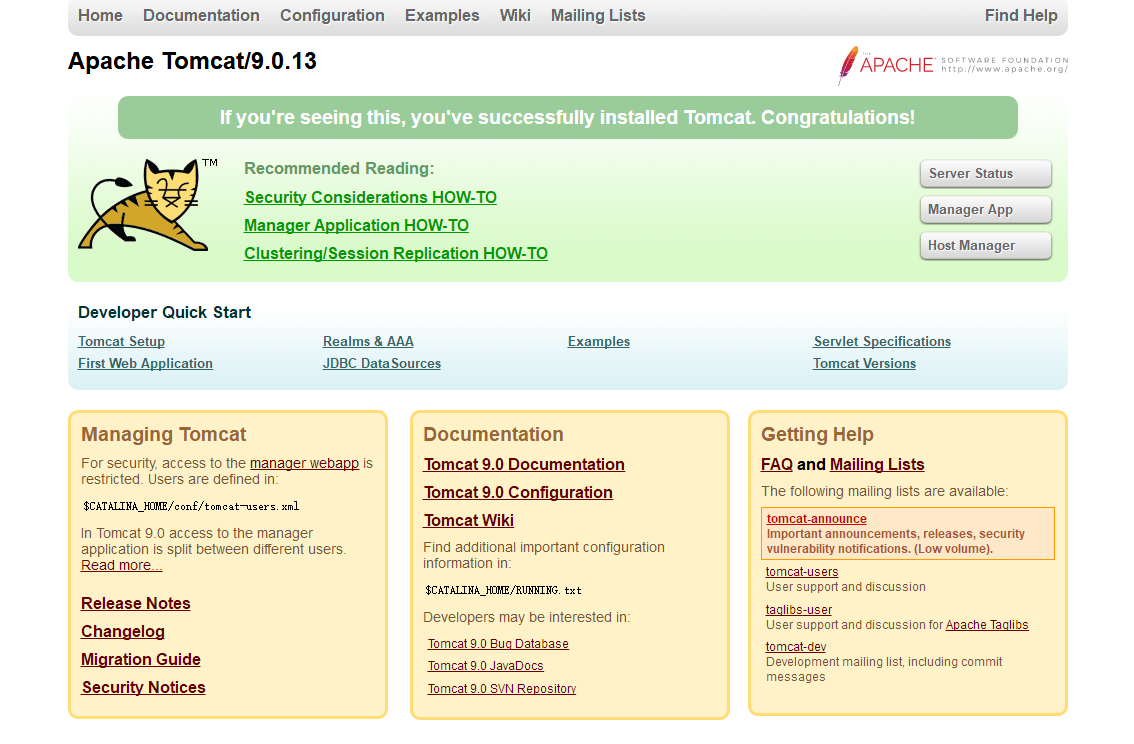Viewport: 1134px width, 744px height.
Task: Select Configuration in the navigation bar
Action: coord(332,15)
